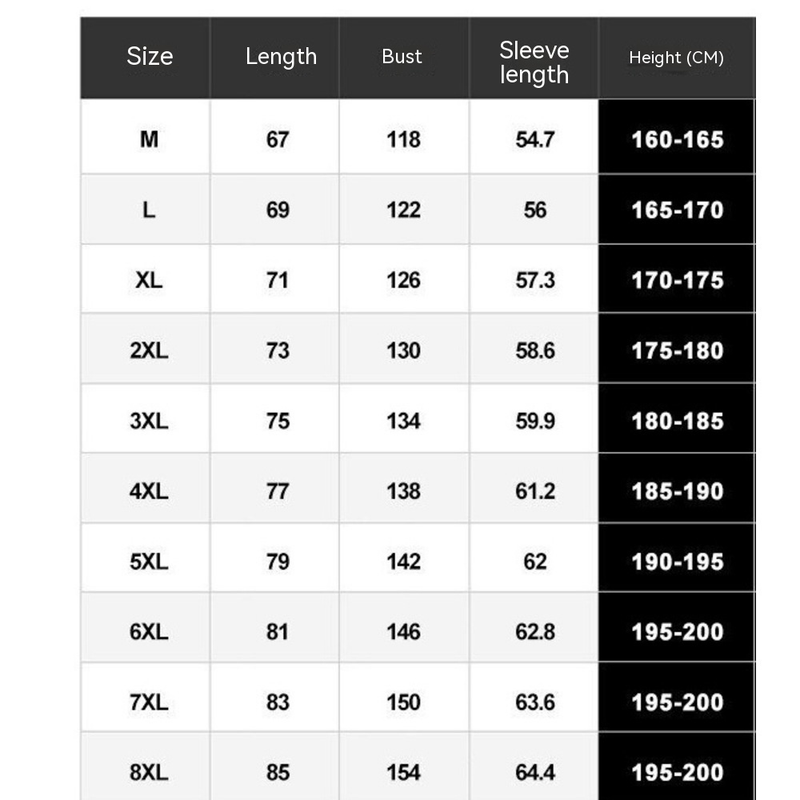Select the Bust column header
800x800 pixels.
[x=402, y=57]
